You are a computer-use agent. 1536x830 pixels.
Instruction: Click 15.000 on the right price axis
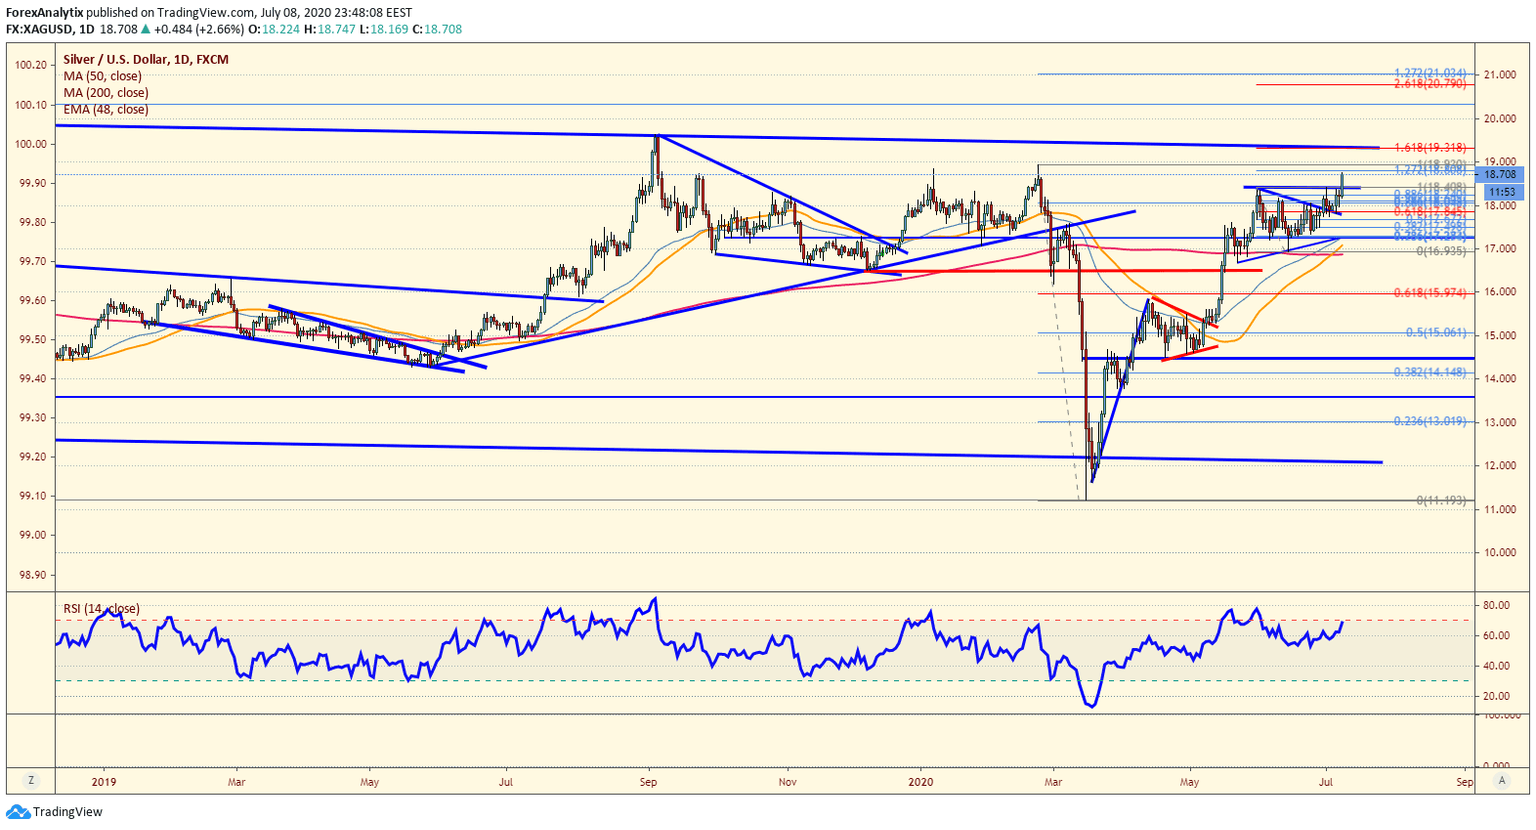(1500, 336)
